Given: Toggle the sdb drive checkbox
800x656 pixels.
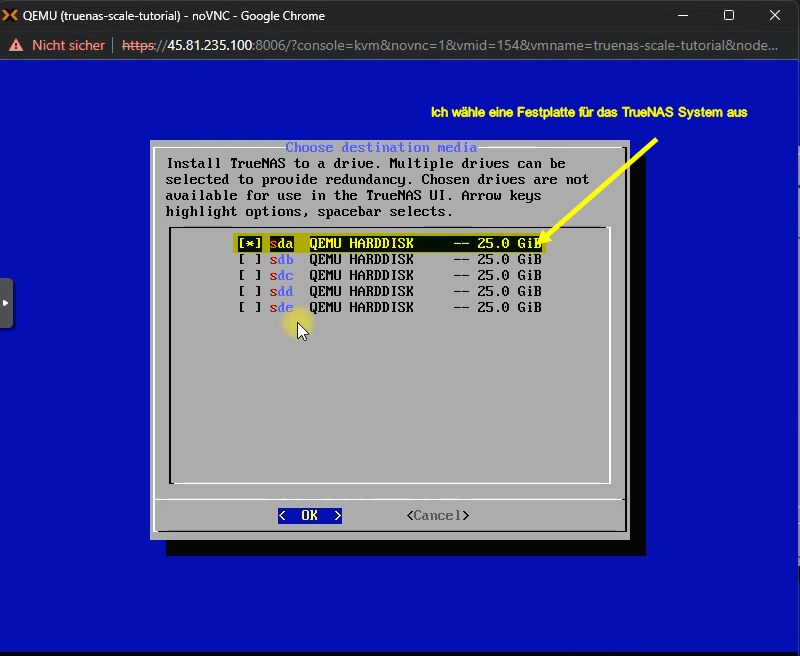Looking at the screenshot, I should coord(250,259).
